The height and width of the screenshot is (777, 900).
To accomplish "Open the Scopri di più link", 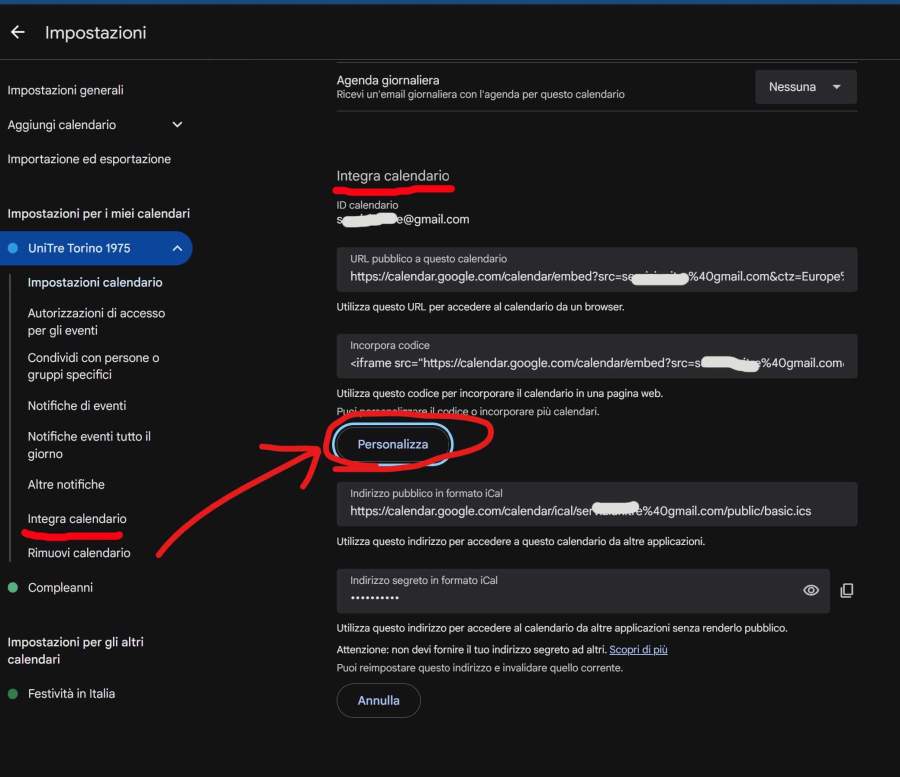I will click(x=638, y=649).
